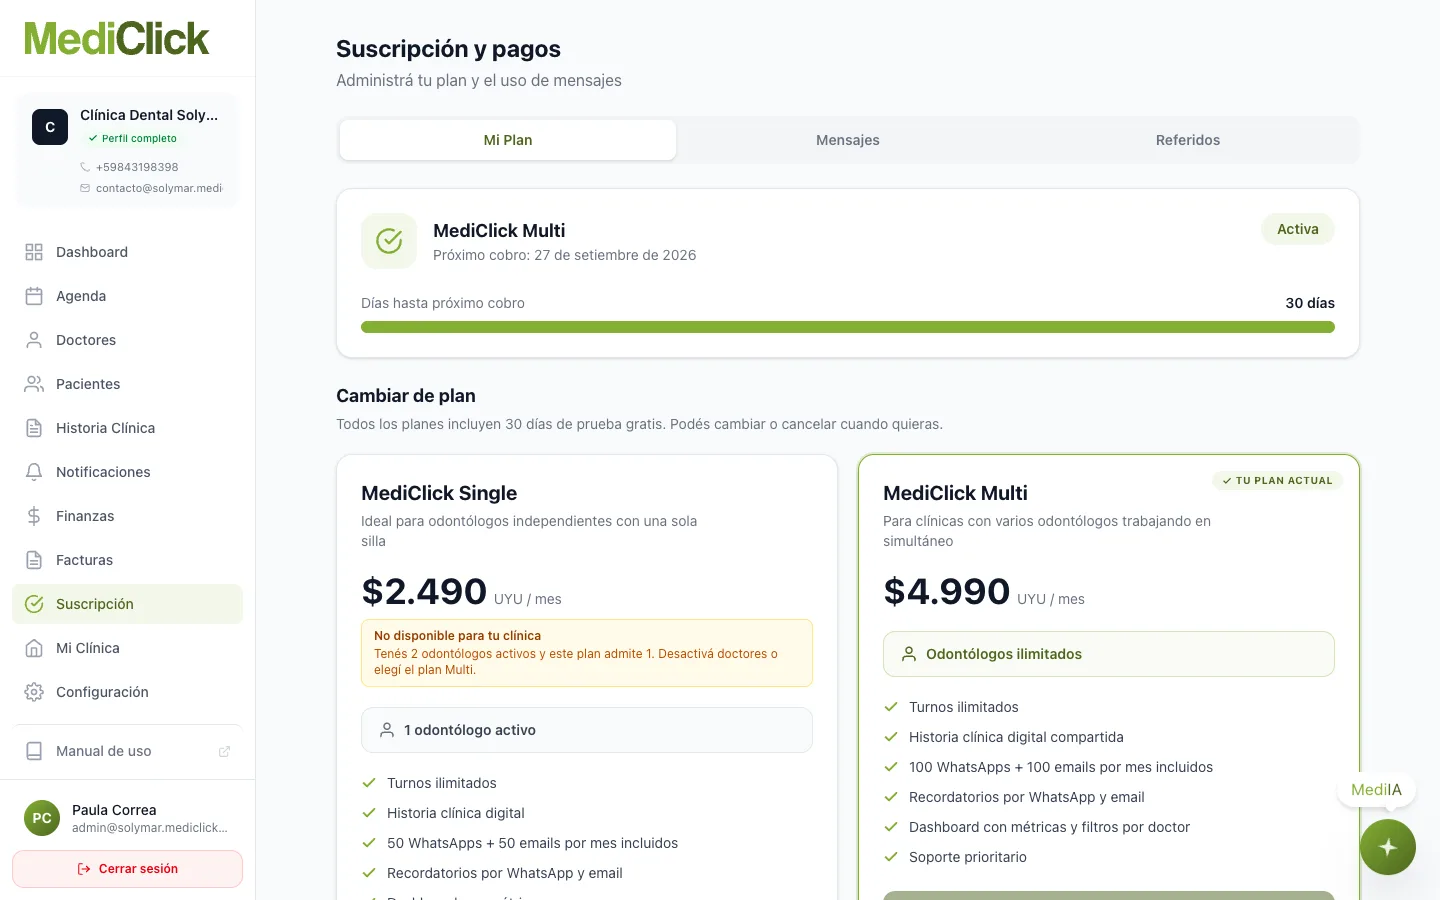Screen dimensions: 1440x900
Task: Open the MediIA assistant sparkle button
Action: (x=1388, y=847)
